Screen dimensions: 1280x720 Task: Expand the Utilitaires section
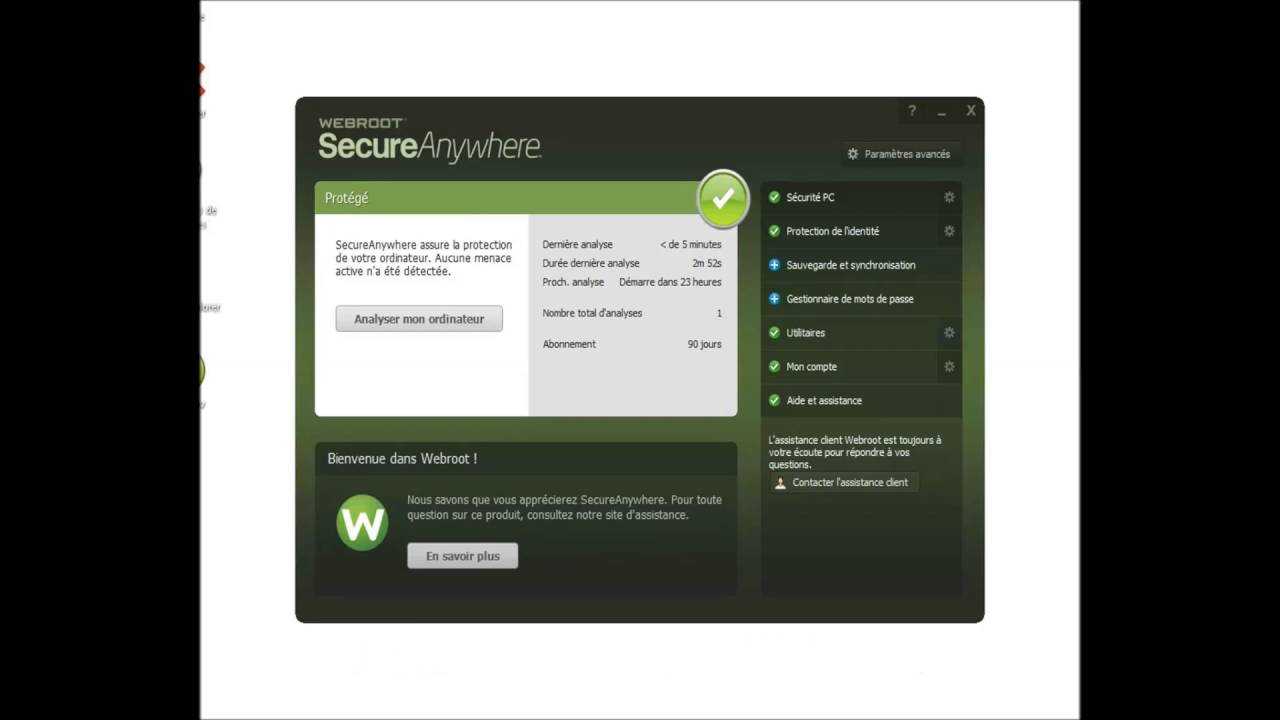850,333
